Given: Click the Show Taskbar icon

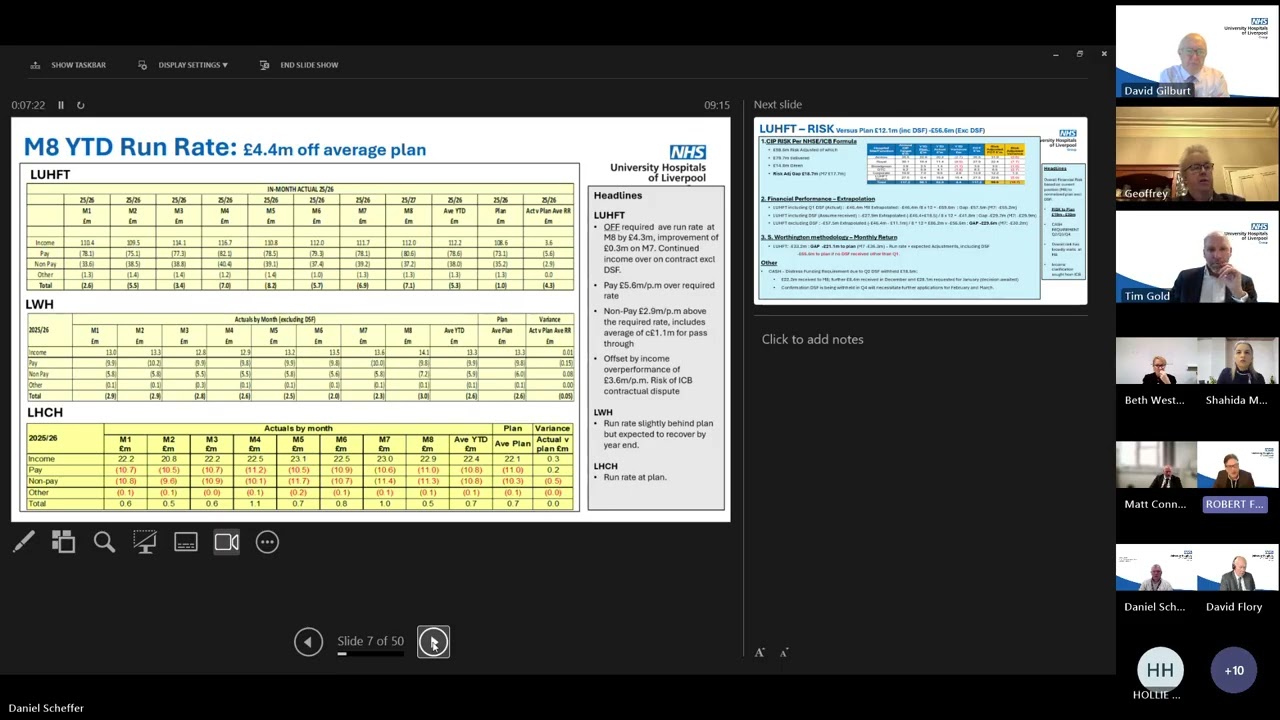Looking at the screenshot, I should point(35,65).
